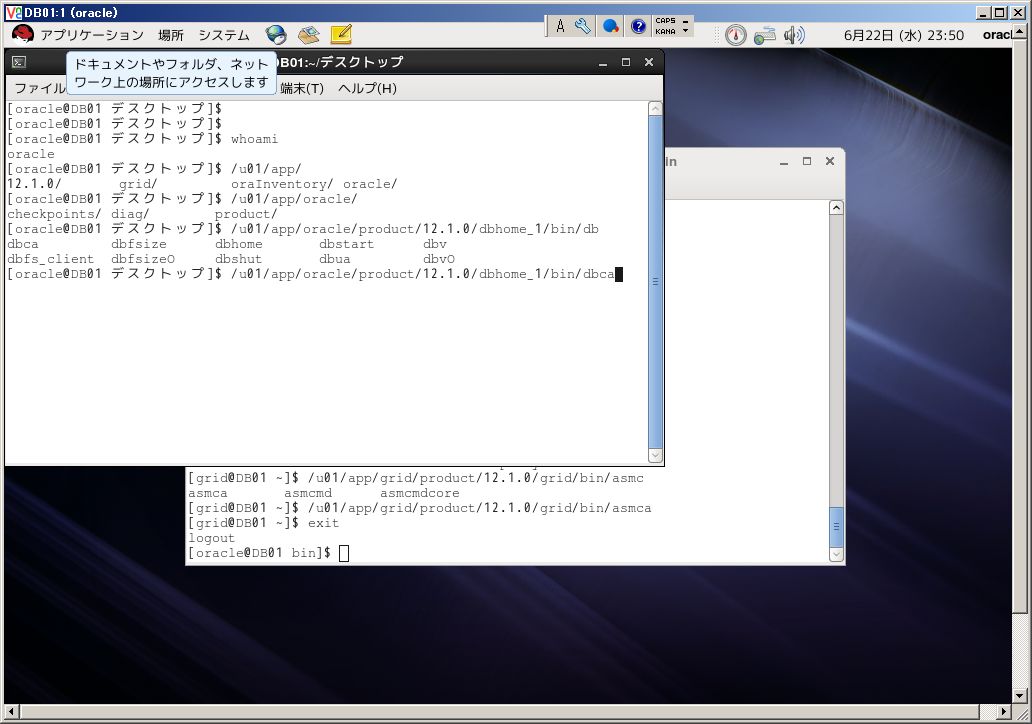Launch the mail client icon in panel

[308, 35]
